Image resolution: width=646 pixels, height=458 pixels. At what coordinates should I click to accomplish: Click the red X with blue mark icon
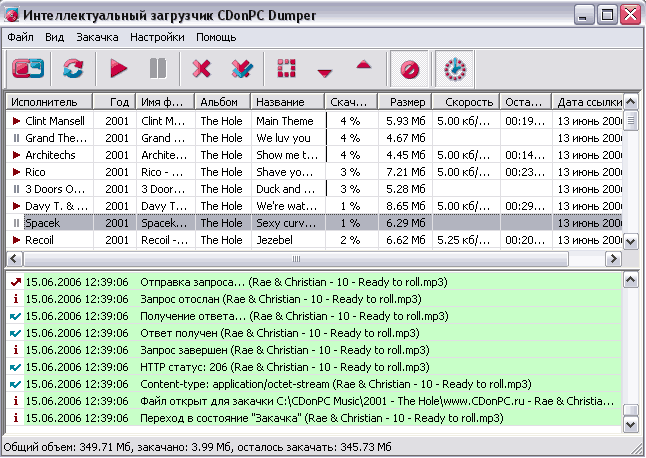(242, 68)
